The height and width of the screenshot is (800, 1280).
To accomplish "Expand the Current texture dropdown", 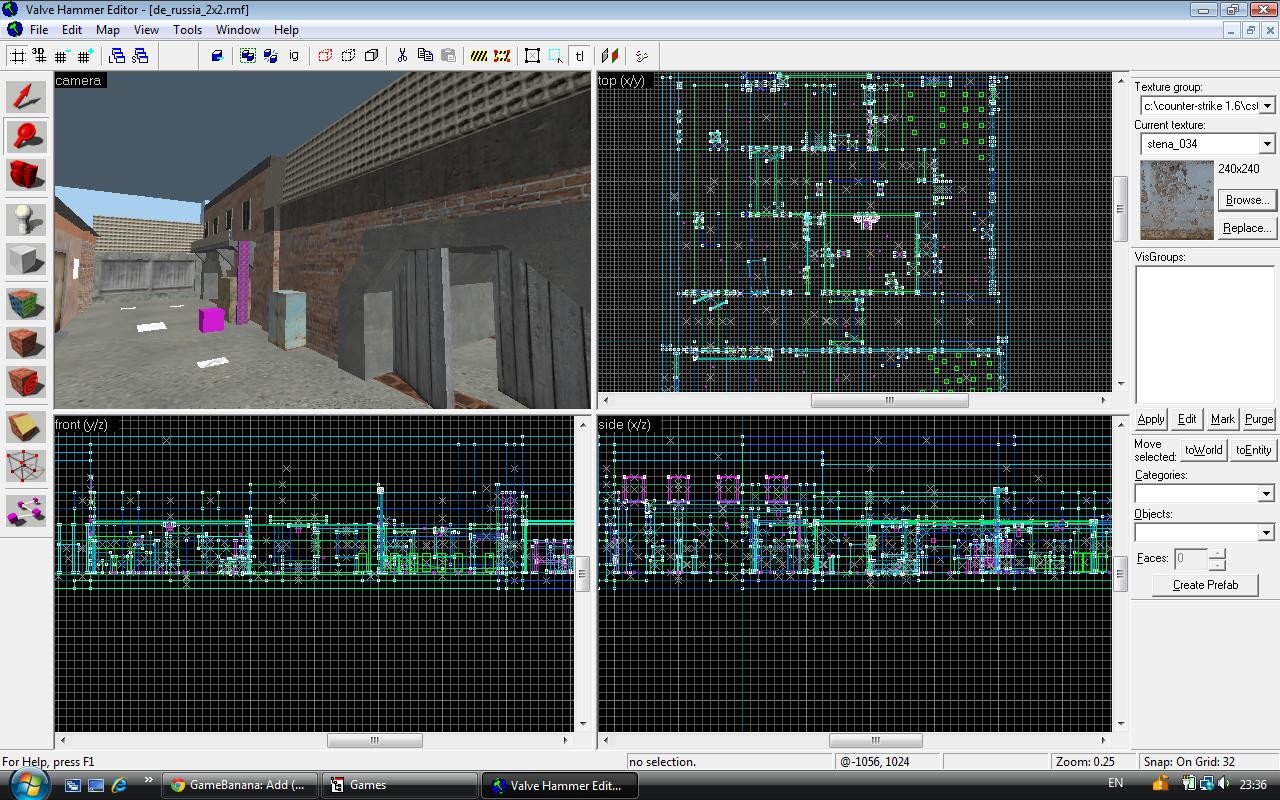I will tap(1266, 144).
